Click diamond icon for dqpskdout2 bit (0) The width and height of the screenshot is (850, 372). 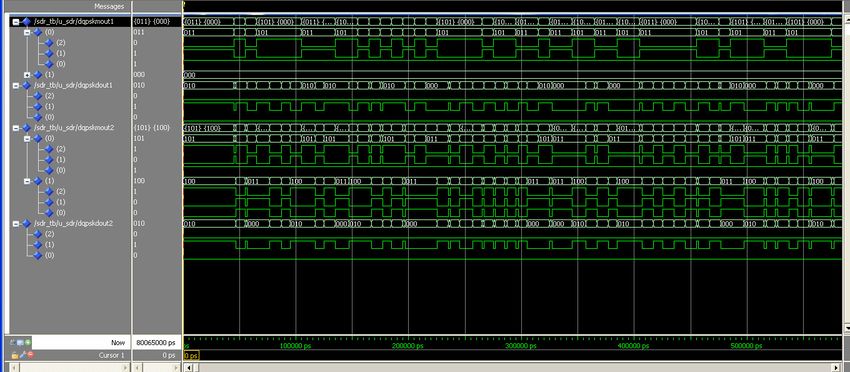point(37,255)
